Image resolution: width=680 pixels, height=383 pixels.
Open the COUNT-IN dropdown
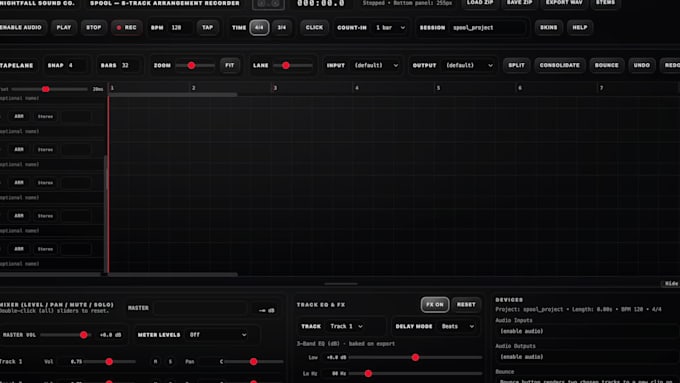(390, 27)
